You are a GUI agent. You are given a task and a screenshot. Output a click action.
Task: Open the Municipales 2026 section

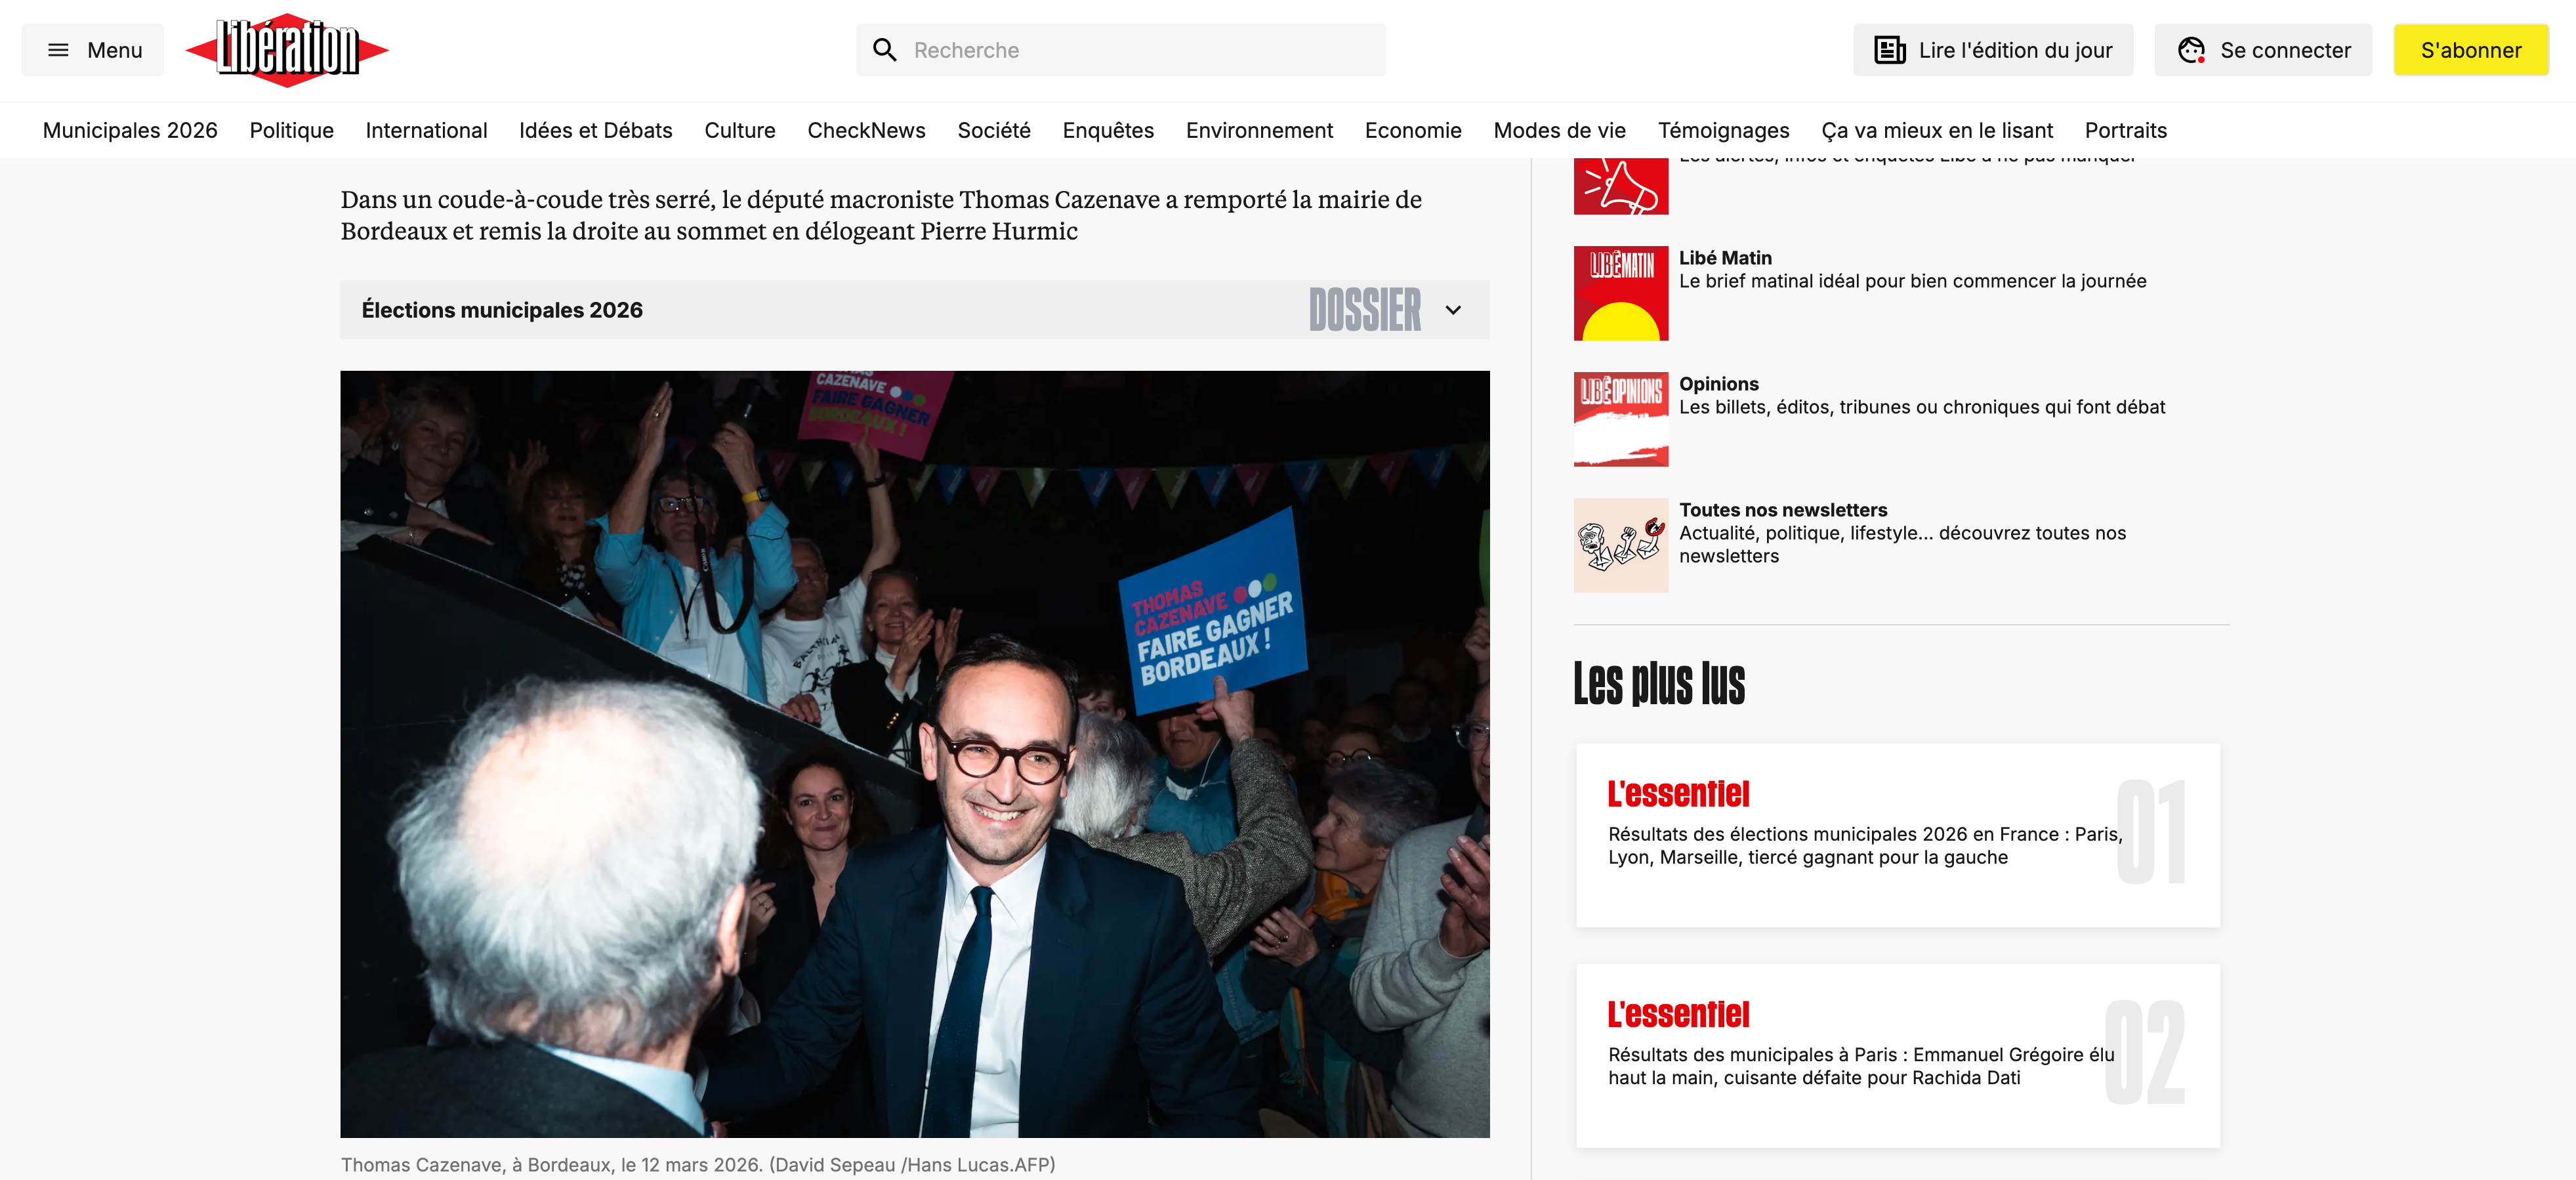[130, 130]
